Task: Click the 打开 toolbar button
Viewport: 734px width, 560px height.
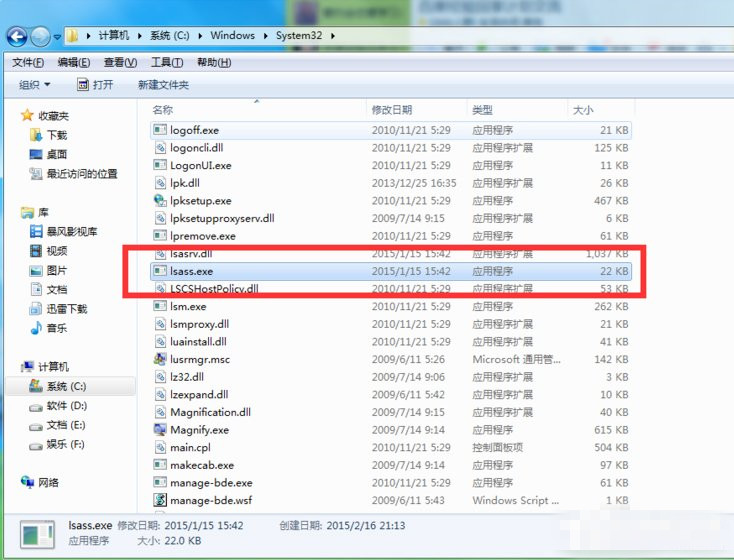Action: coord(94,85)
